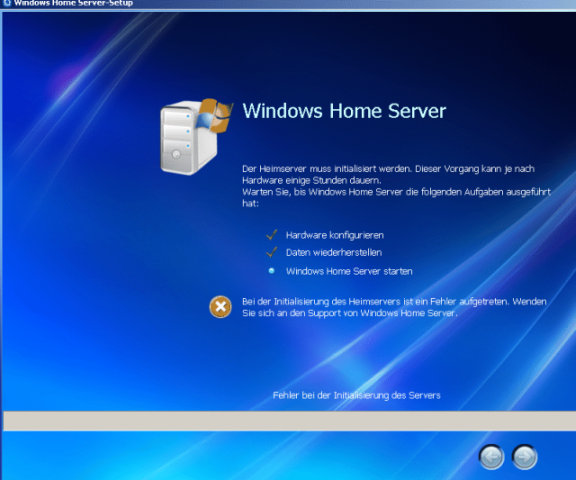Click the bullet beside Windows Home Server starten
Screen dimensions: 576x480
271,271
